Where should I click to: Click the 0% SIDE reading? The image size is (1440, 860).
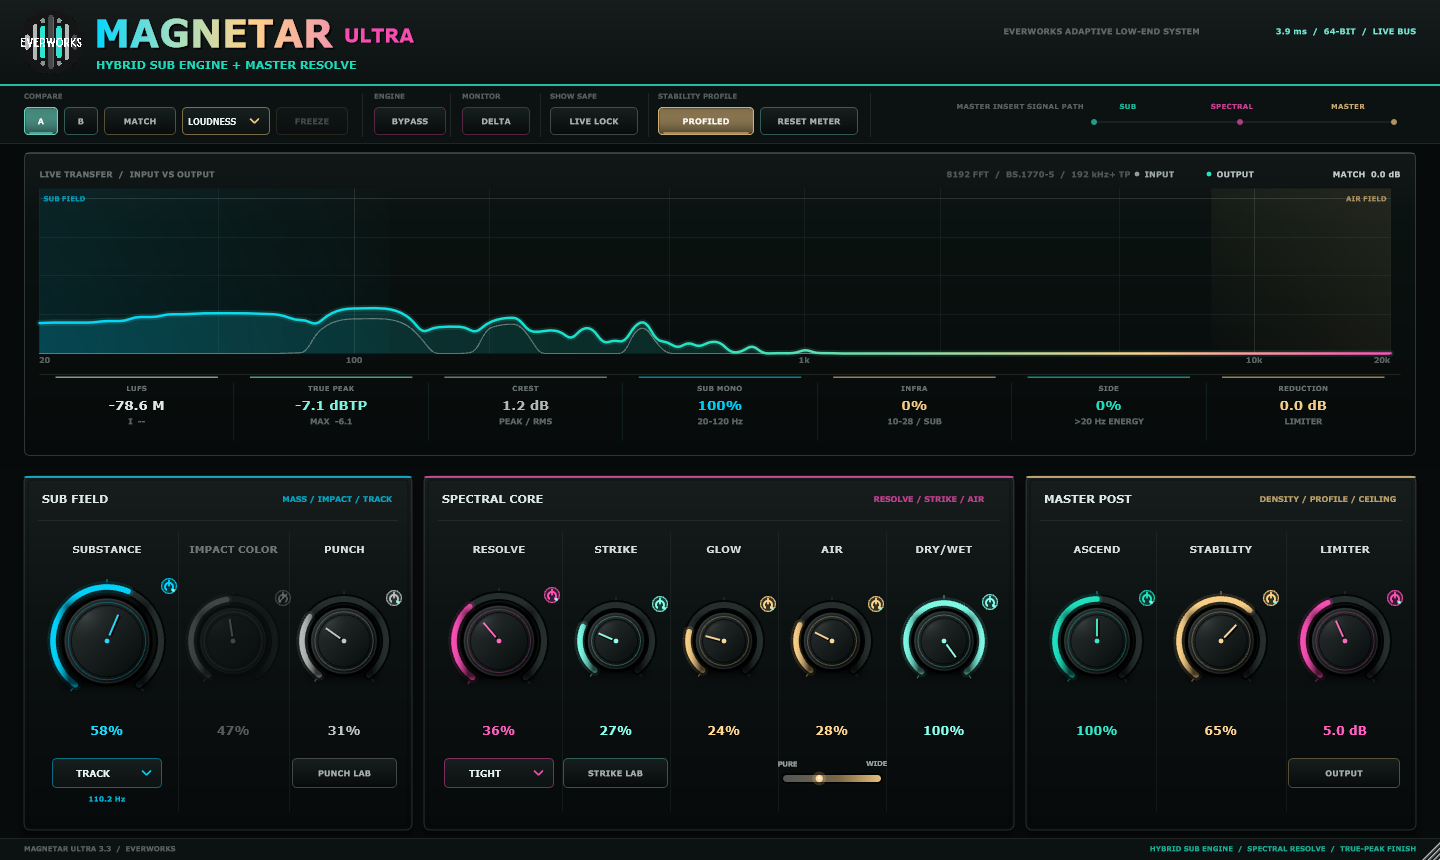(x=1109, y=405)
